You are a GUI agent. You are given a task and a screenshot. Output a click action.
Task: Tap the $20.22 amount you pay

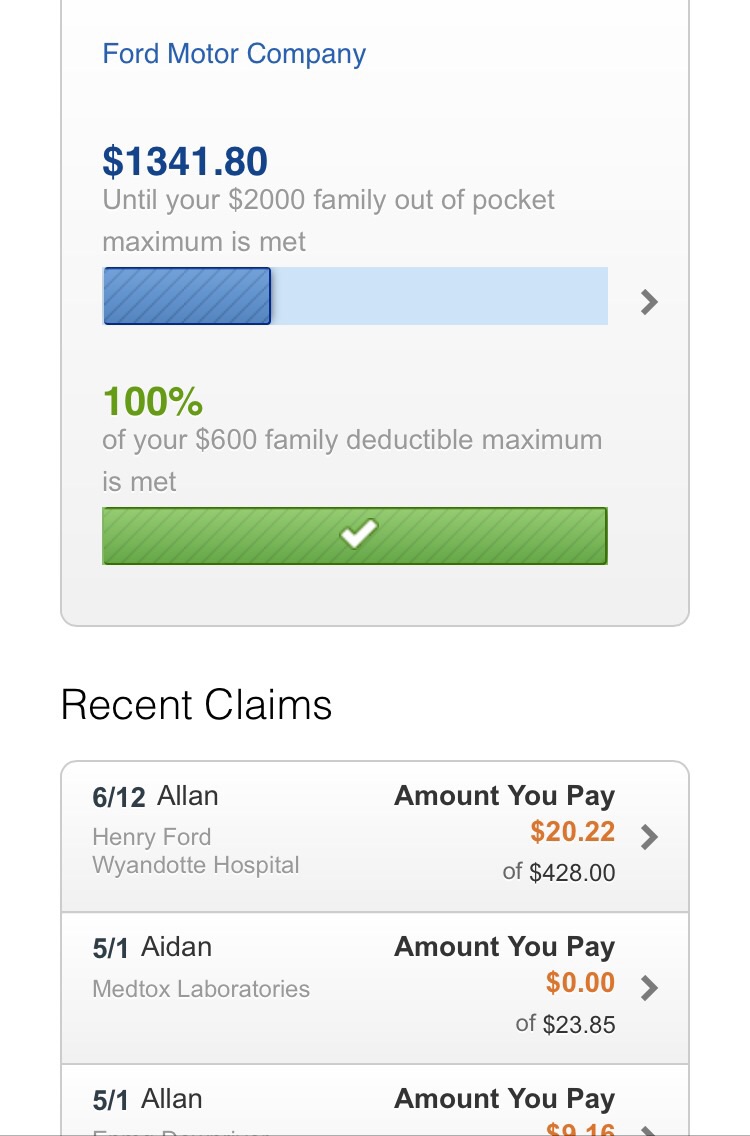572,832
